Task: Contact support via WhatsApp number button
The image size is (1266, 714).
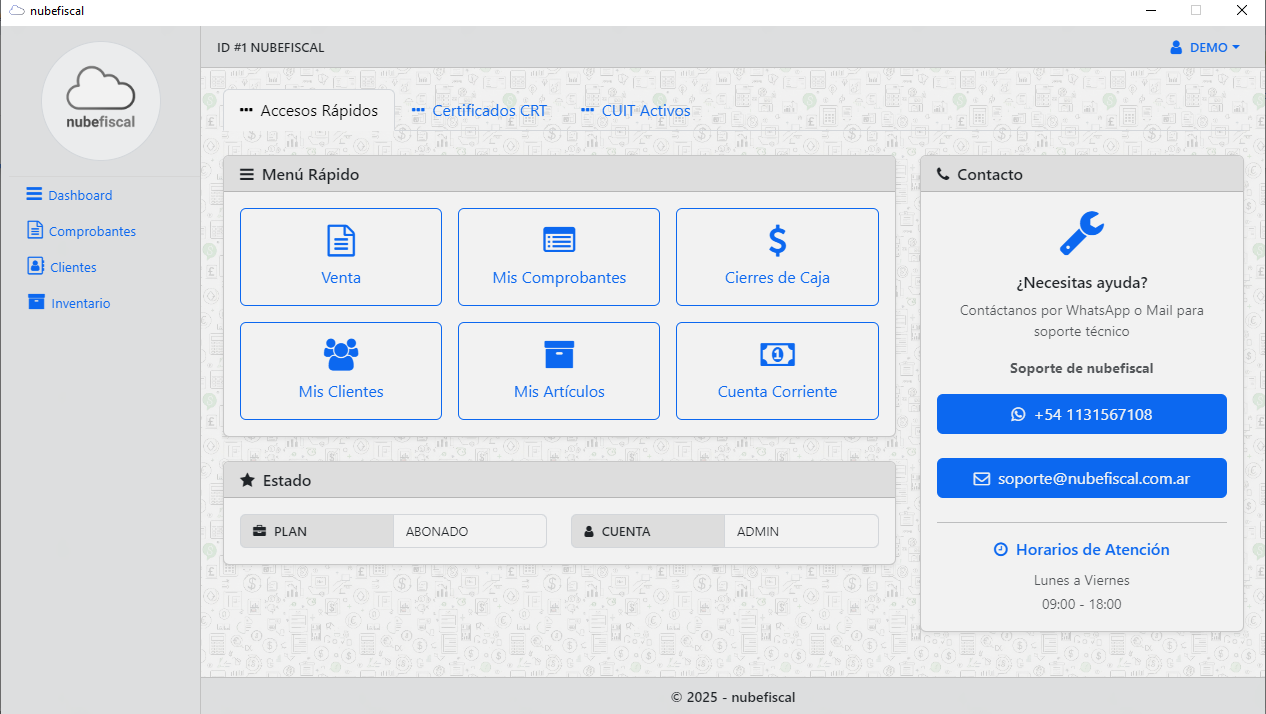Action: 1081,414
